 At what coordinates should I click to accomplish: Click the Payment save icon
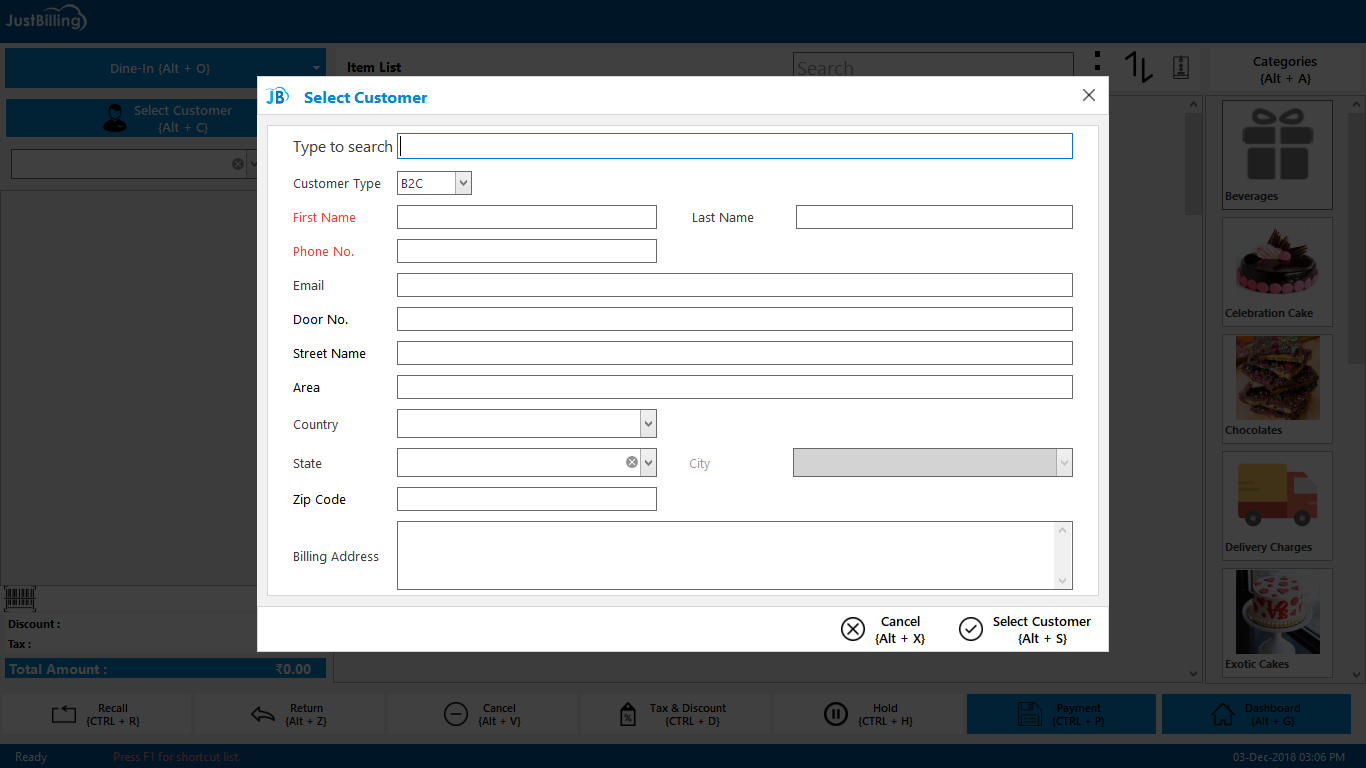(1030, 714)
